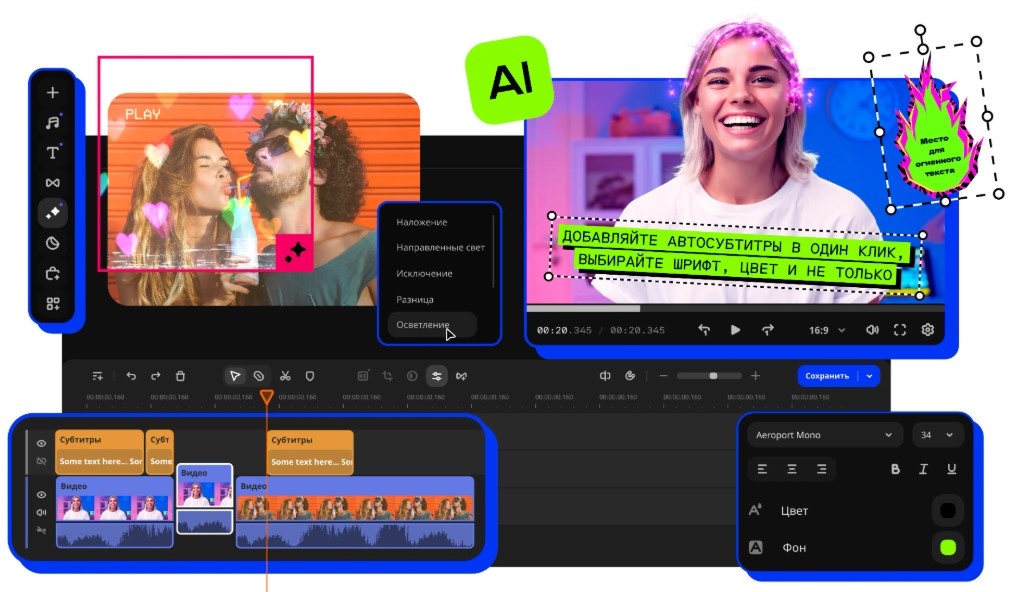Image resolution: width=1016 pixels, height=592 pixels.
Task: Open text color Цвет black swatch
Action: click(947, 510)
